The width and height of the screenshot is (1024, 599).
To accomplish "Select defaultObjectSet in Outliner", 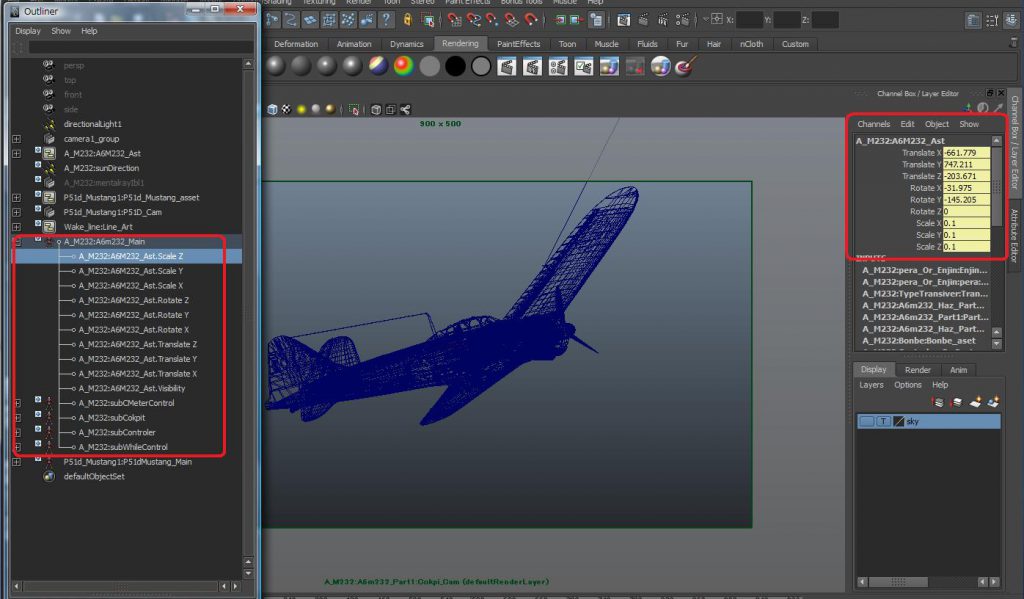I will pyautogui.click(x=93, y=477).
